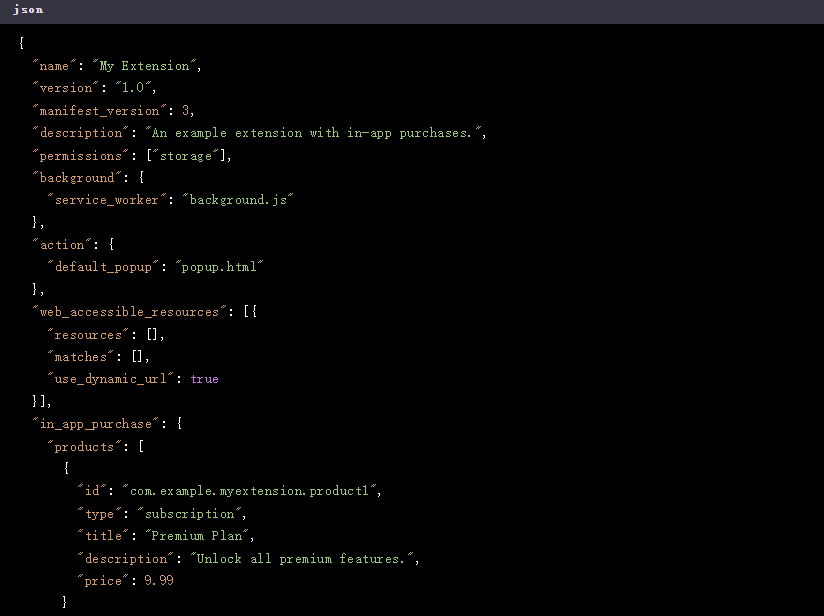Click the purple true value

click(x=204, y=379)
